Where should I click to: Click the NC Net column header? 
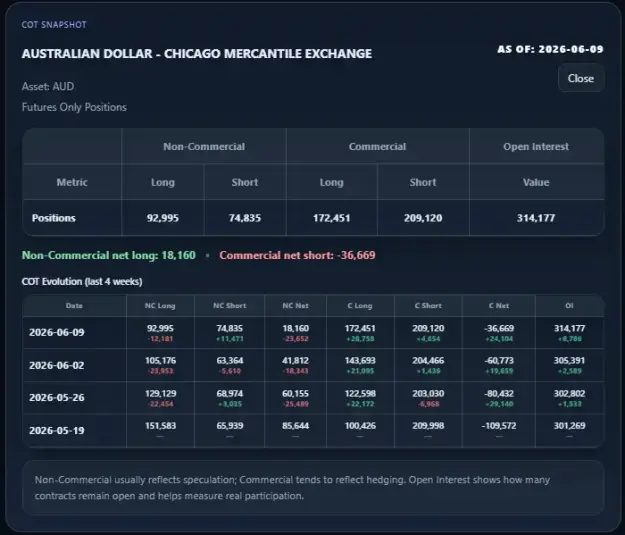pos(295,306)
